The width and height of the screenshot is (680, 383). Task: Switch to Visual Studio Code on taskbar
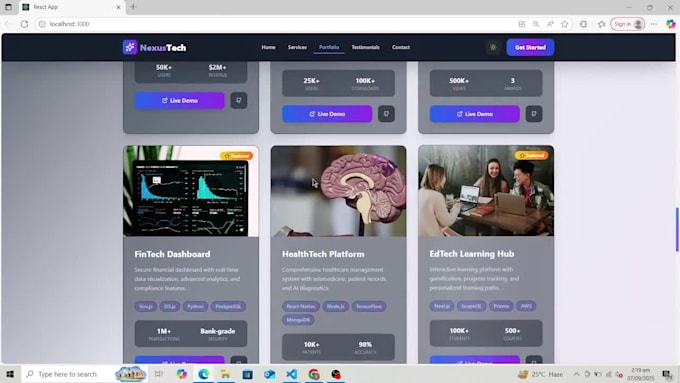[x=291, y=374]
